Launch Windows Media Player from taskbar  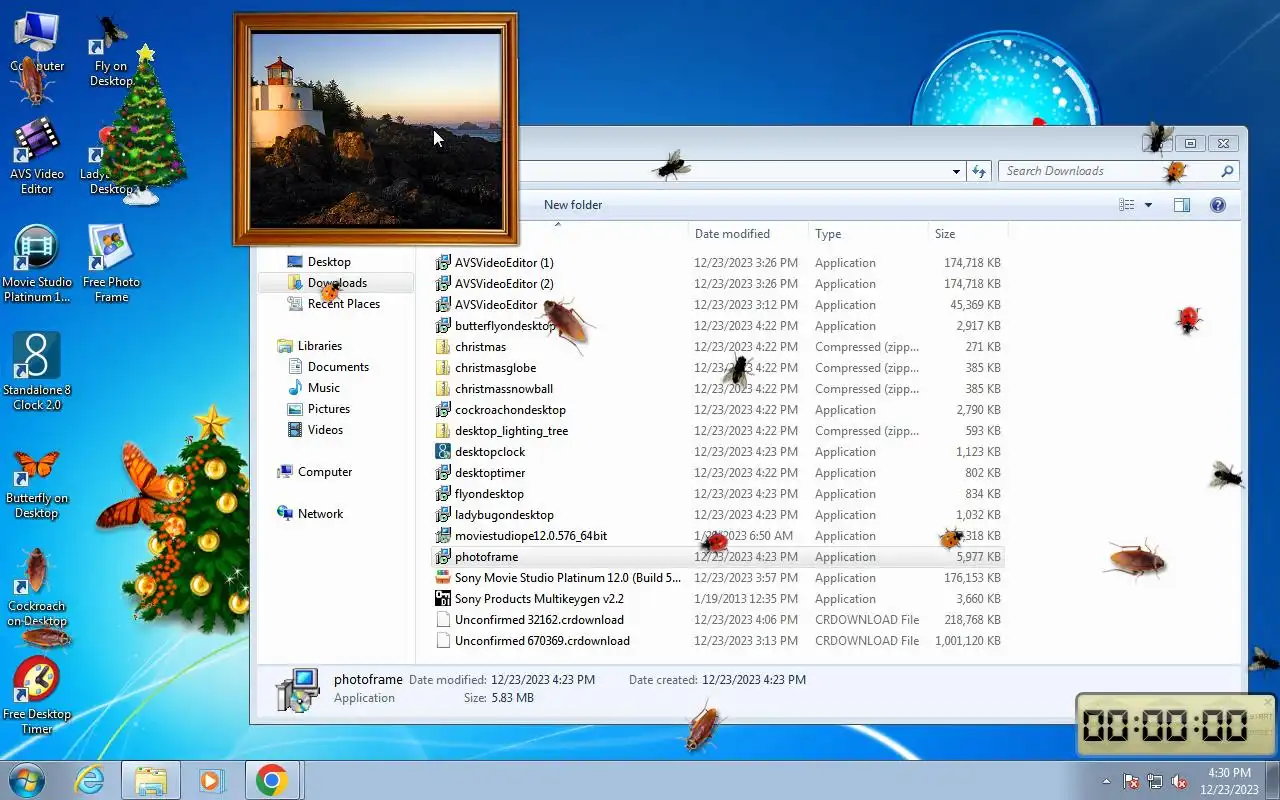pos(212,780)
